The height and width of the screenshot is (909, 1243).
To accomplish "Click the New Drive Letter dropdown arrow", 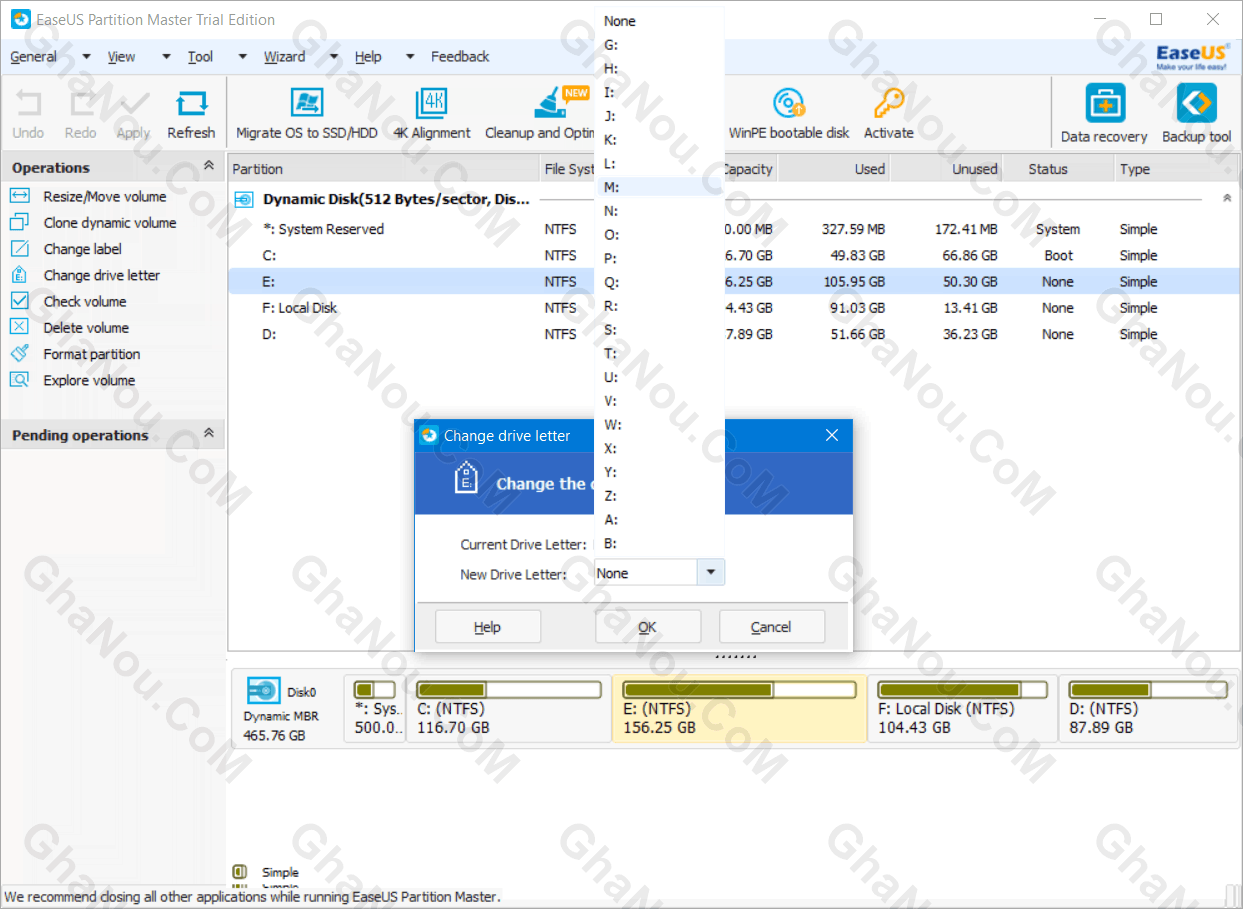I will [x=710, y=573].
